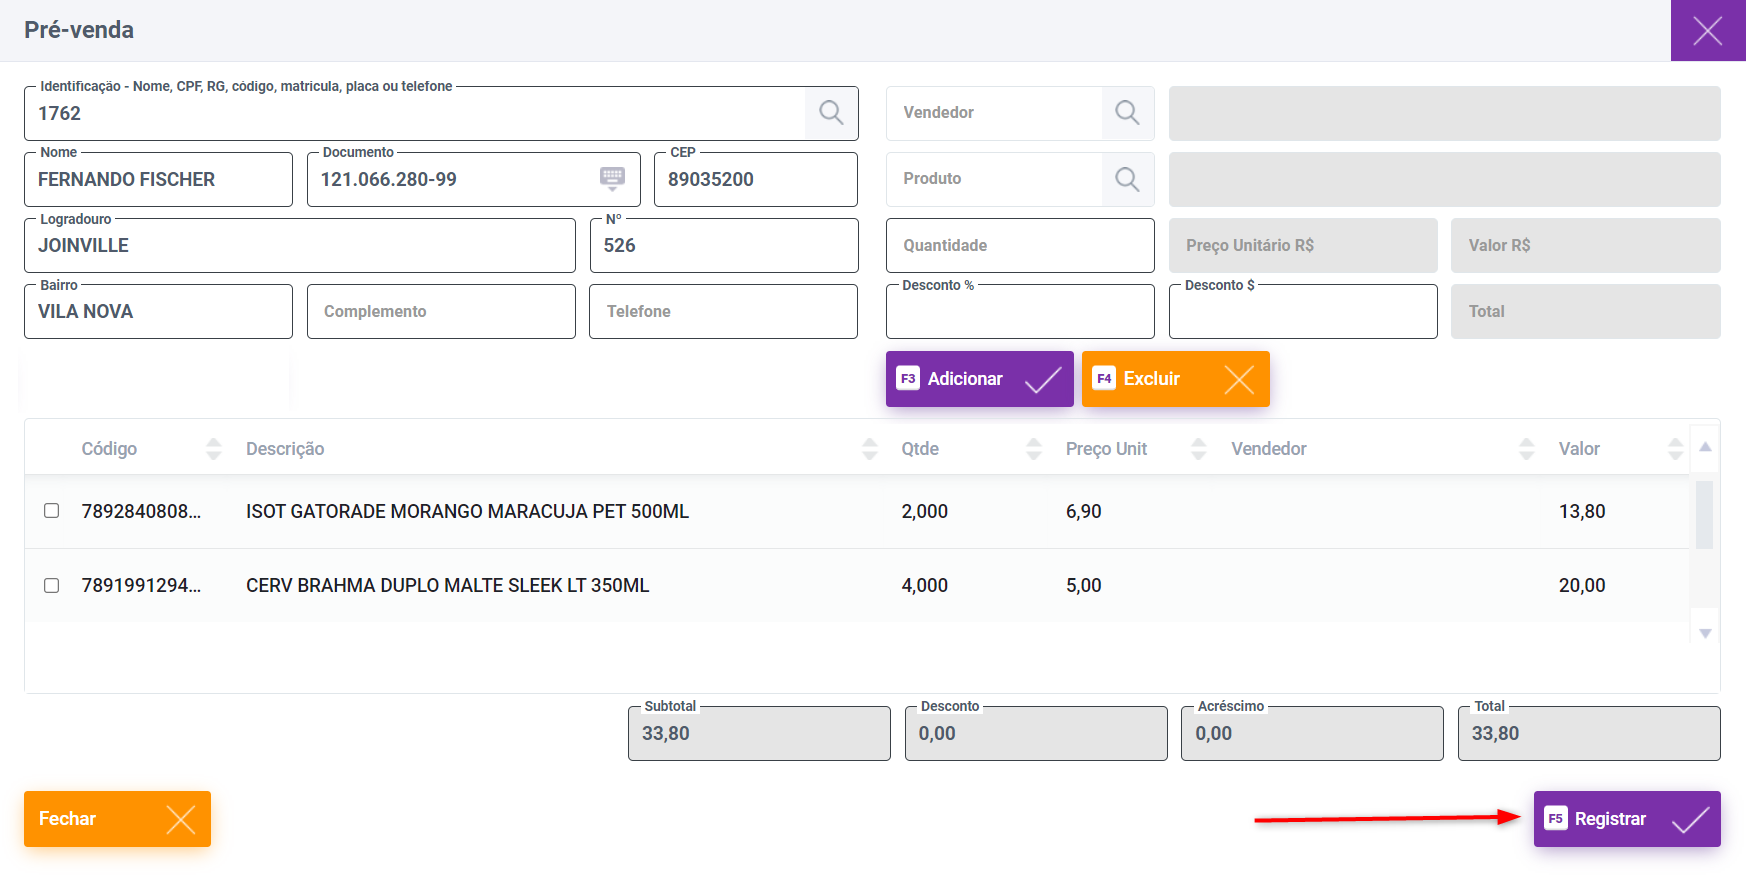Focus the Quantidade input field
Screen dimensions: 1746x875
1019,246
